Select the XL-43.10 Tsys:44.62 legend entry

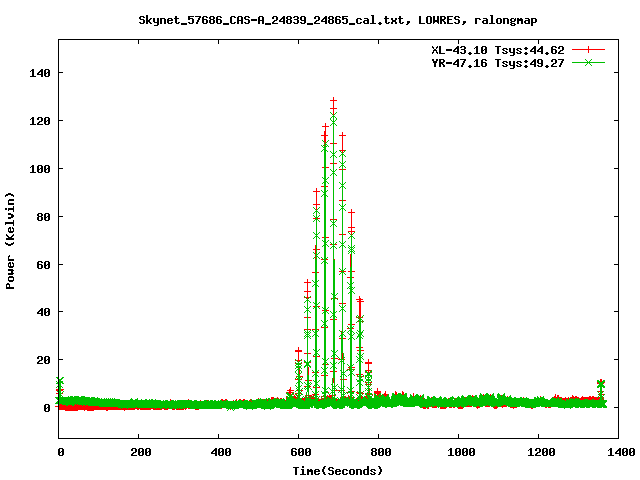pos(498,50)
